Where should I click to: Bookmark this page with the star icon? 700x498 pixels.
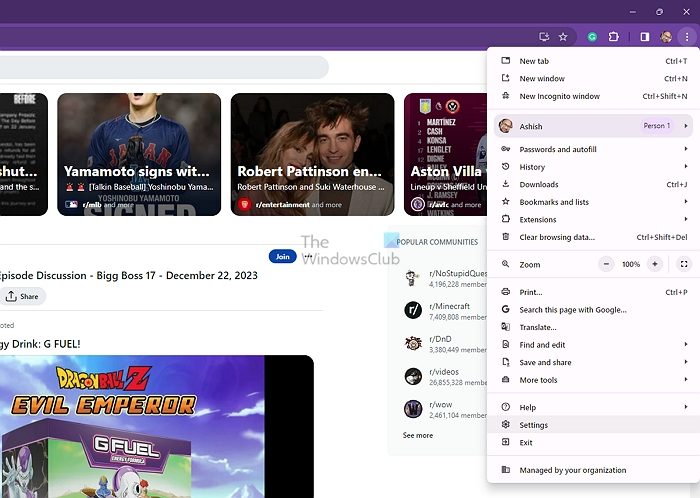[x=563, y=37]
